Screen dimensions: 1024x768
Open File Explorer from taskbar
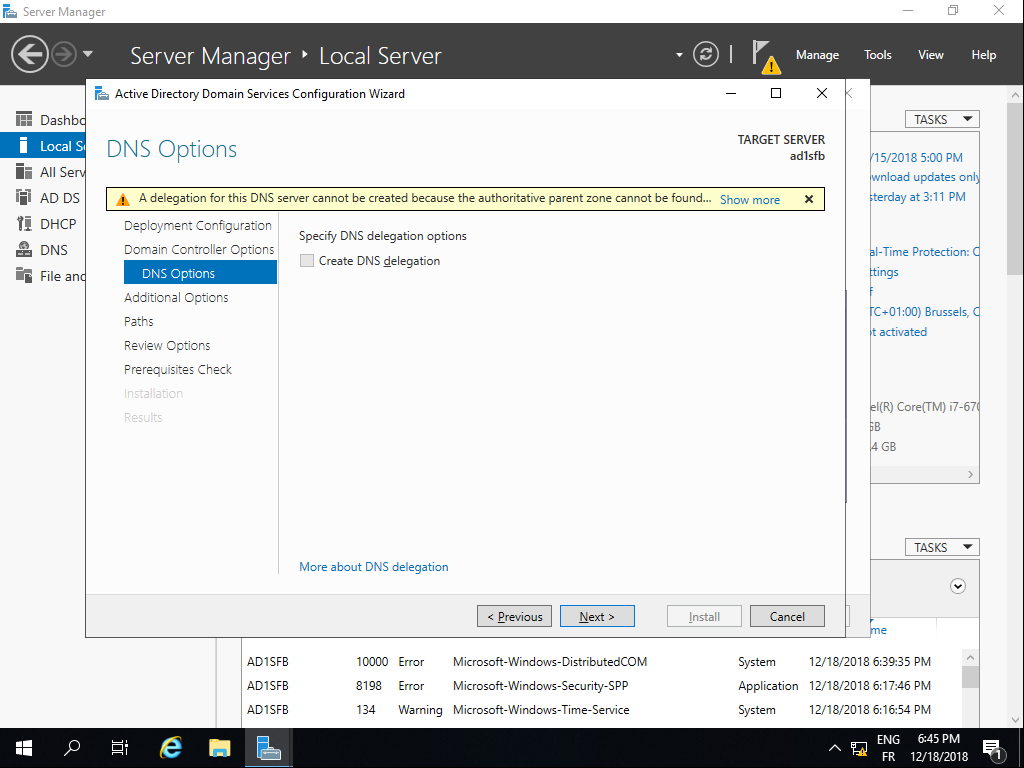coord(220,747)
